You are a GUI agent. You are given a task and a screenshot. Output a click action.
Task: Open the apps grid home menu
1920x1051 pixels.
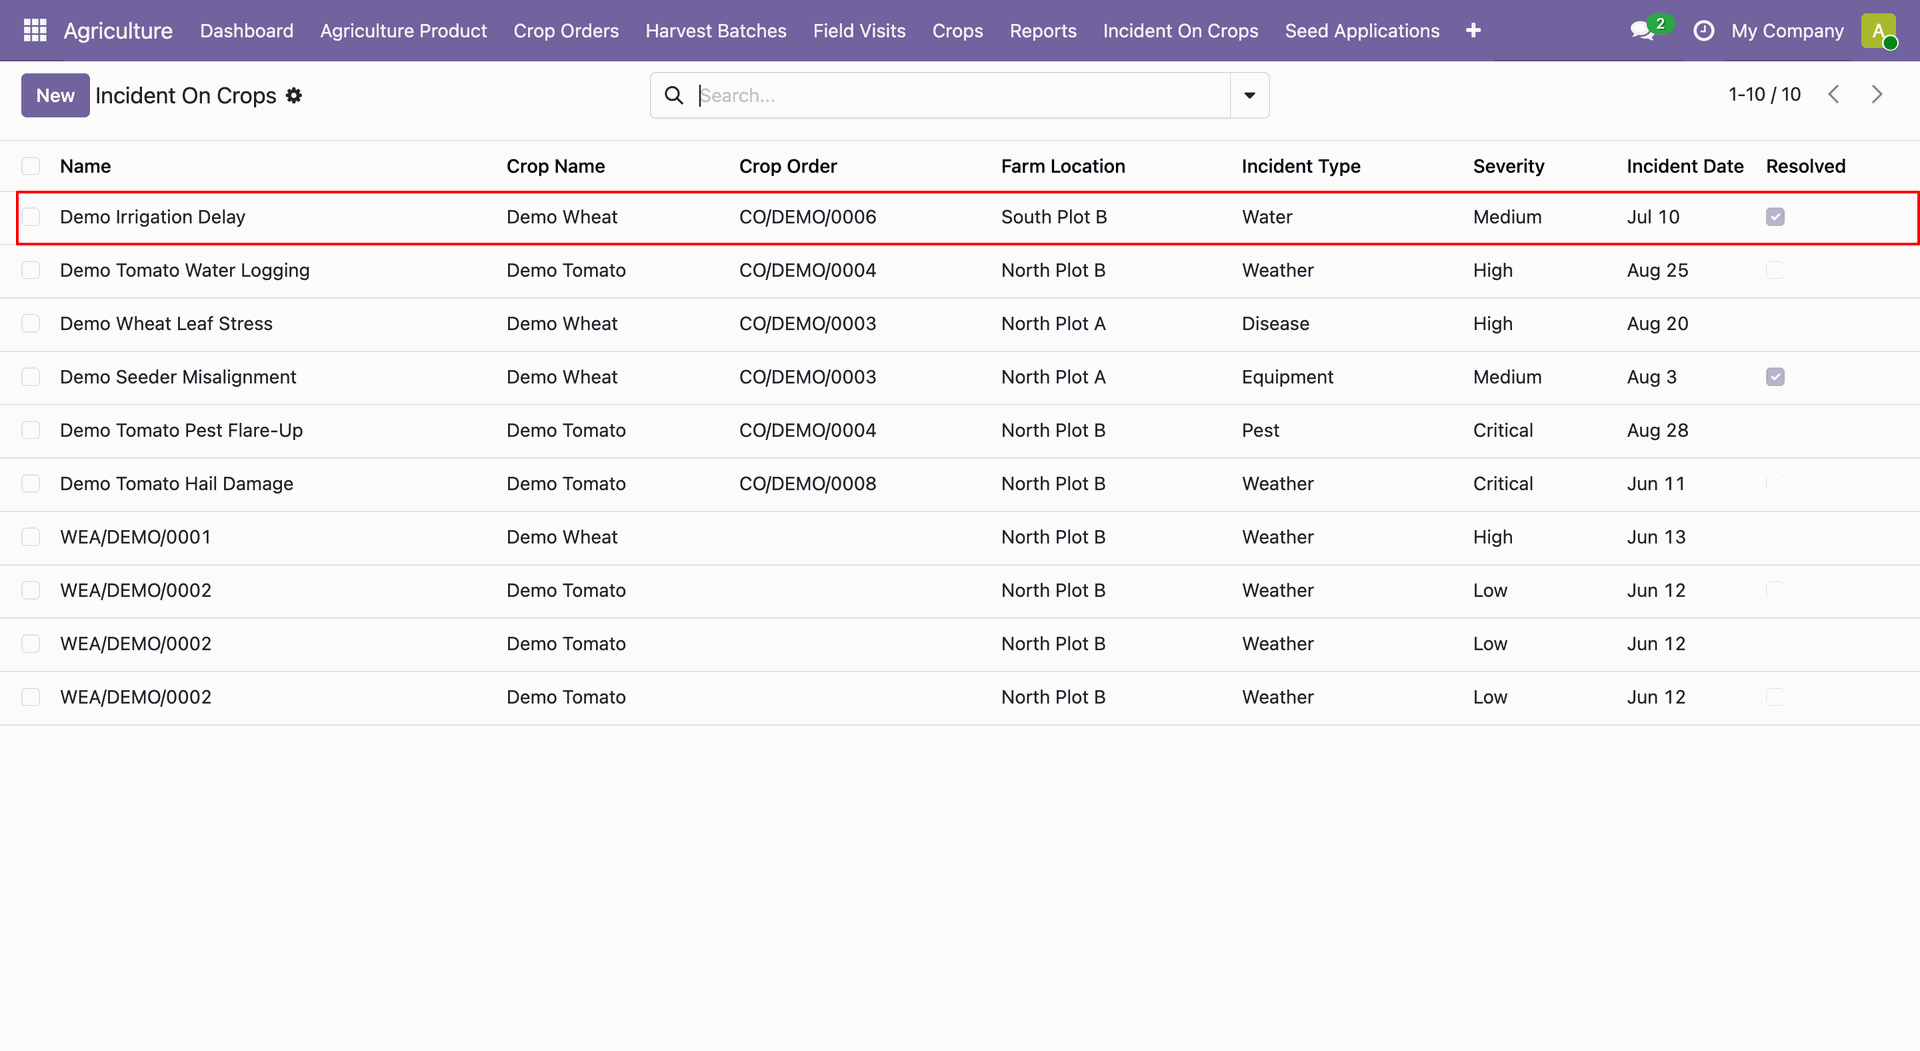coord(35,31)
